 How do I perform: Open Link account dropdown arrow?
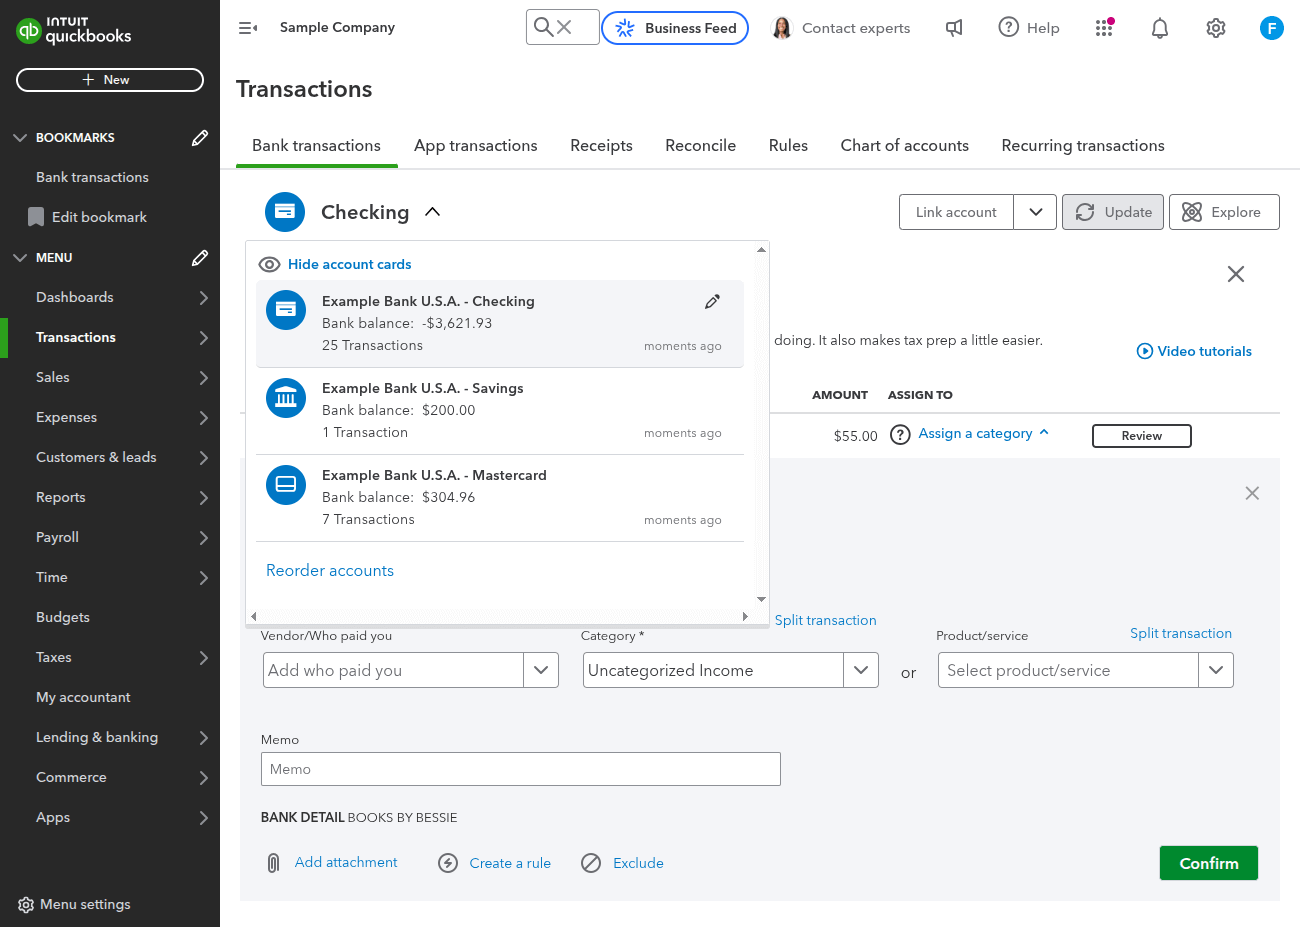(1035, 212)
